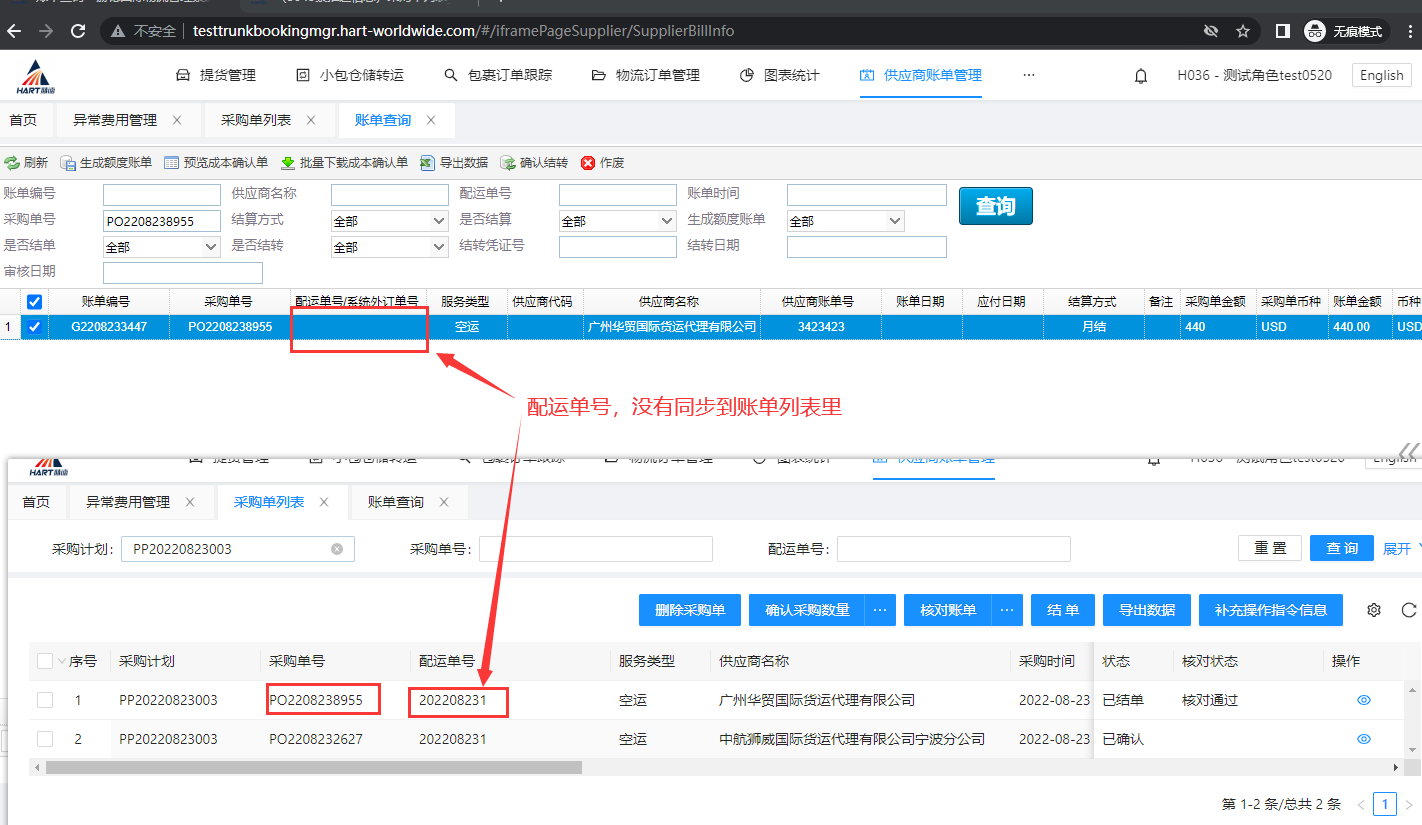Viewport: 1422px width, 825px height.
Task: Expand the 是否结单 dropdown
Action: [x=161, y=247]
